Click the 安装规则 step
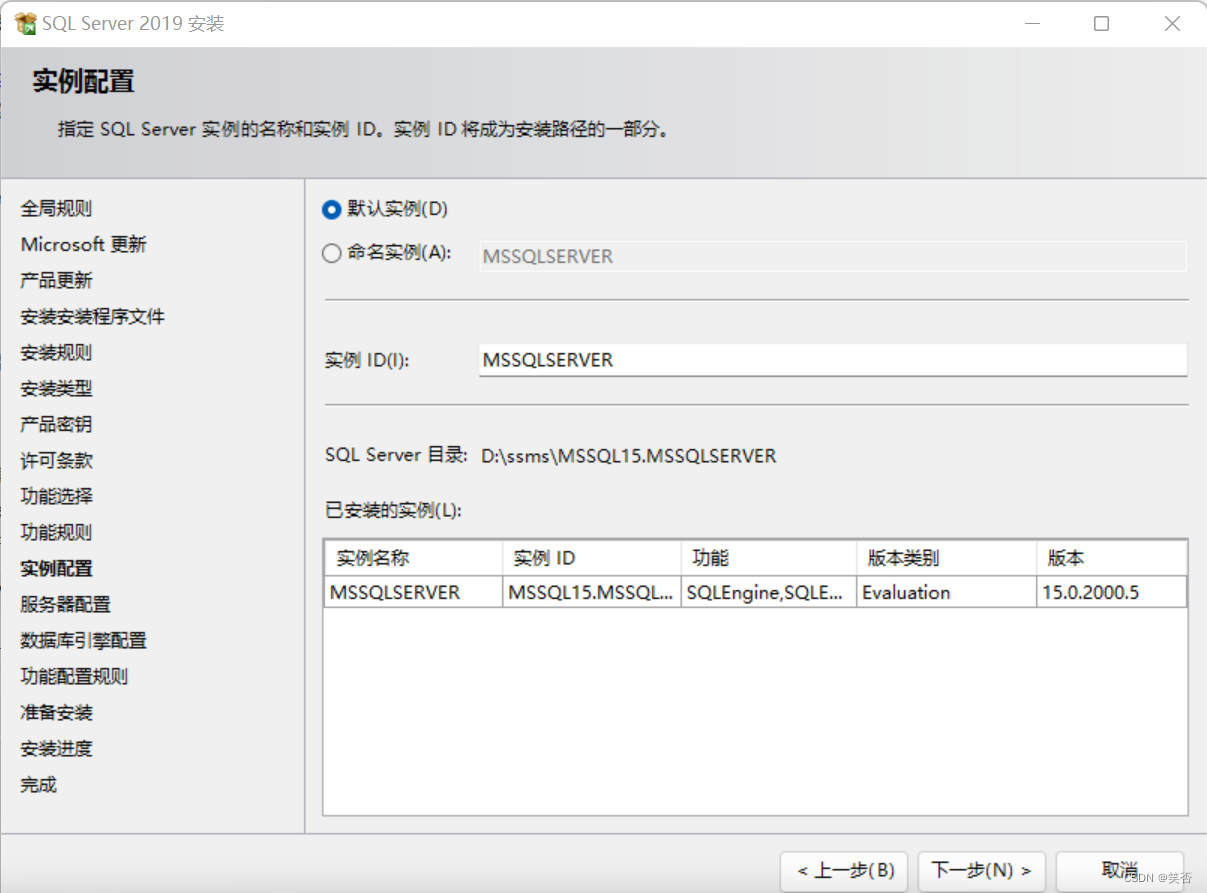Viewport: 1207px width, 893px height. [56, 352]
